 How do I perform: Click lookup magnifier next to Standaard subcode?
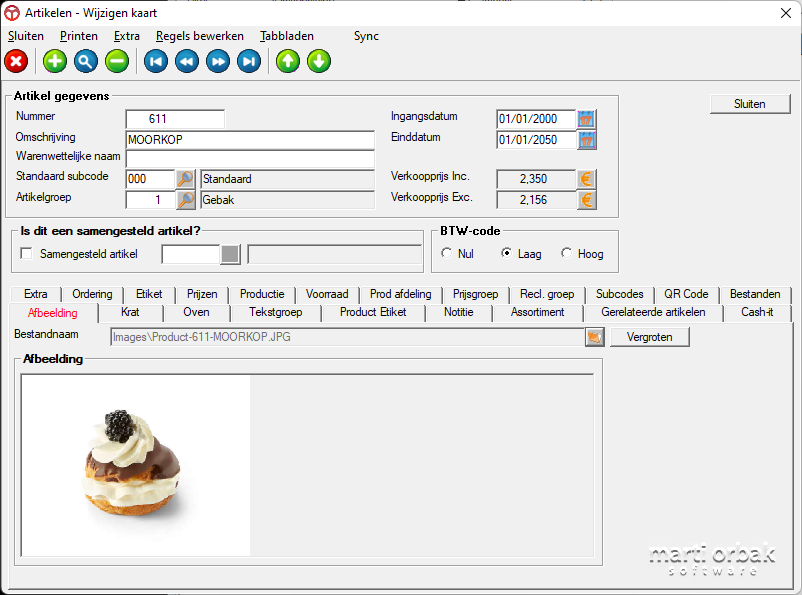(185, 179)
